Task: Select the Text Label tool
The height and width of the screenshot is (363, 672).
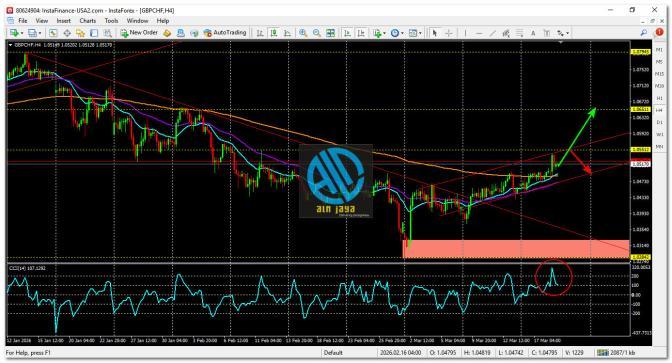Action: pos(547,33)
